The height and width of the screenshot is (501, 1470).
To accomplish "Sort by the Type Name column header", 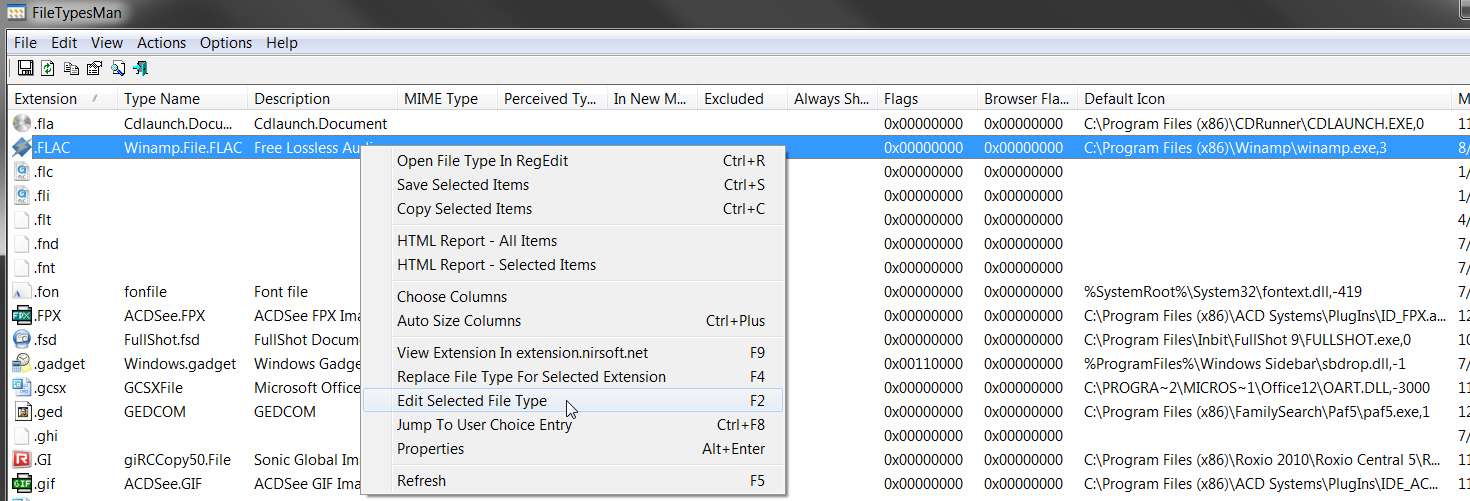I will pyautogui.click(x=182, y=99).
